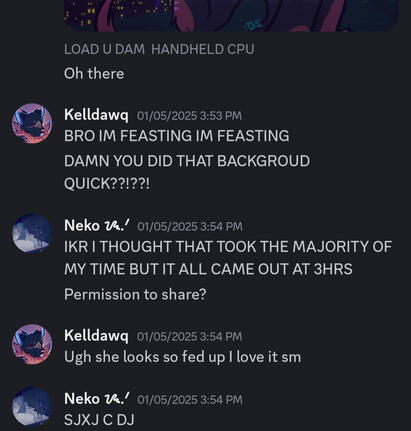Image resolution: width=411 pixels, height=431 pixels.
Task: Select the Ugh she looks so fed up message
Action: click(x=183, y=357)
